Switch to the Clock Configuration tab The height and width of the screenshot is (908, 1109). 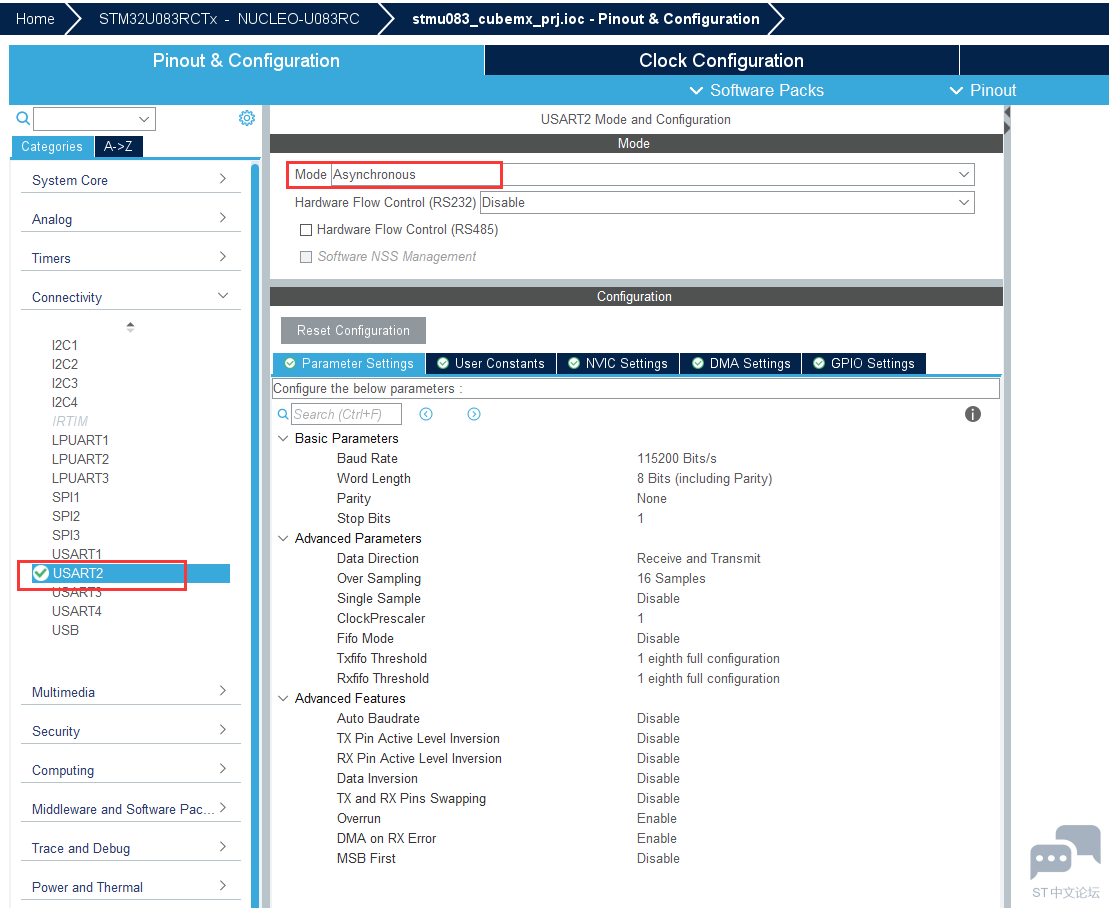coord(721,60)
